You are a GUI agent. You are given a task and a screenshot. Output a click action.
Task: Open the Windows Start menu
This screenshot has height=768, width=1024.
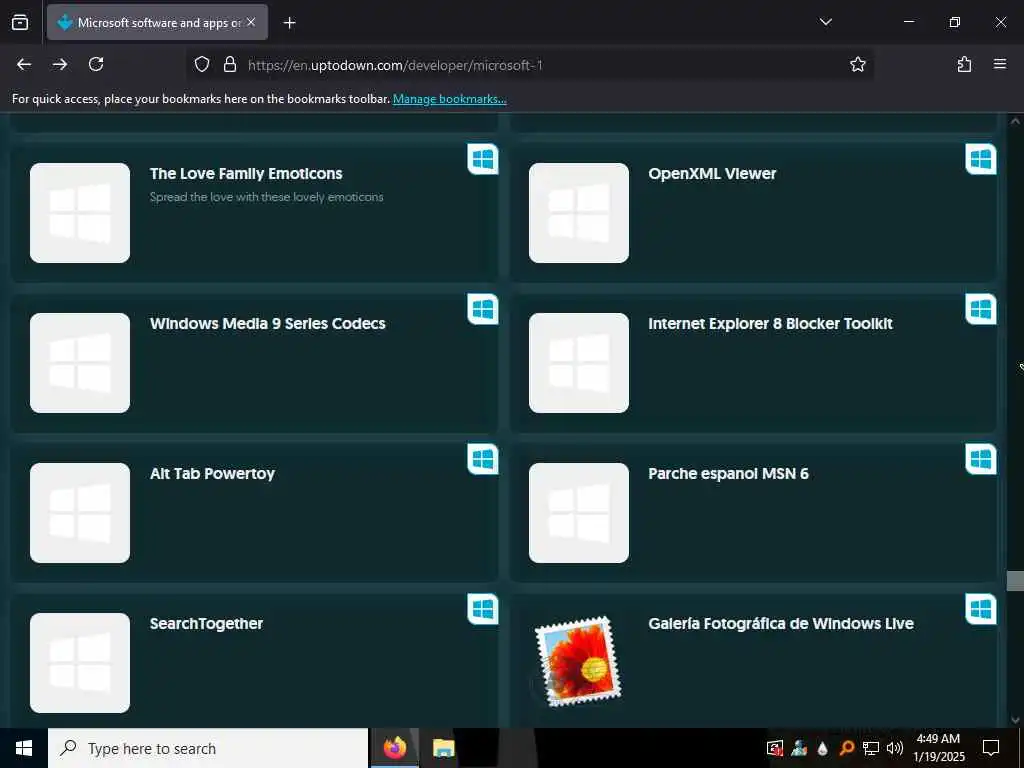point(24,748)
